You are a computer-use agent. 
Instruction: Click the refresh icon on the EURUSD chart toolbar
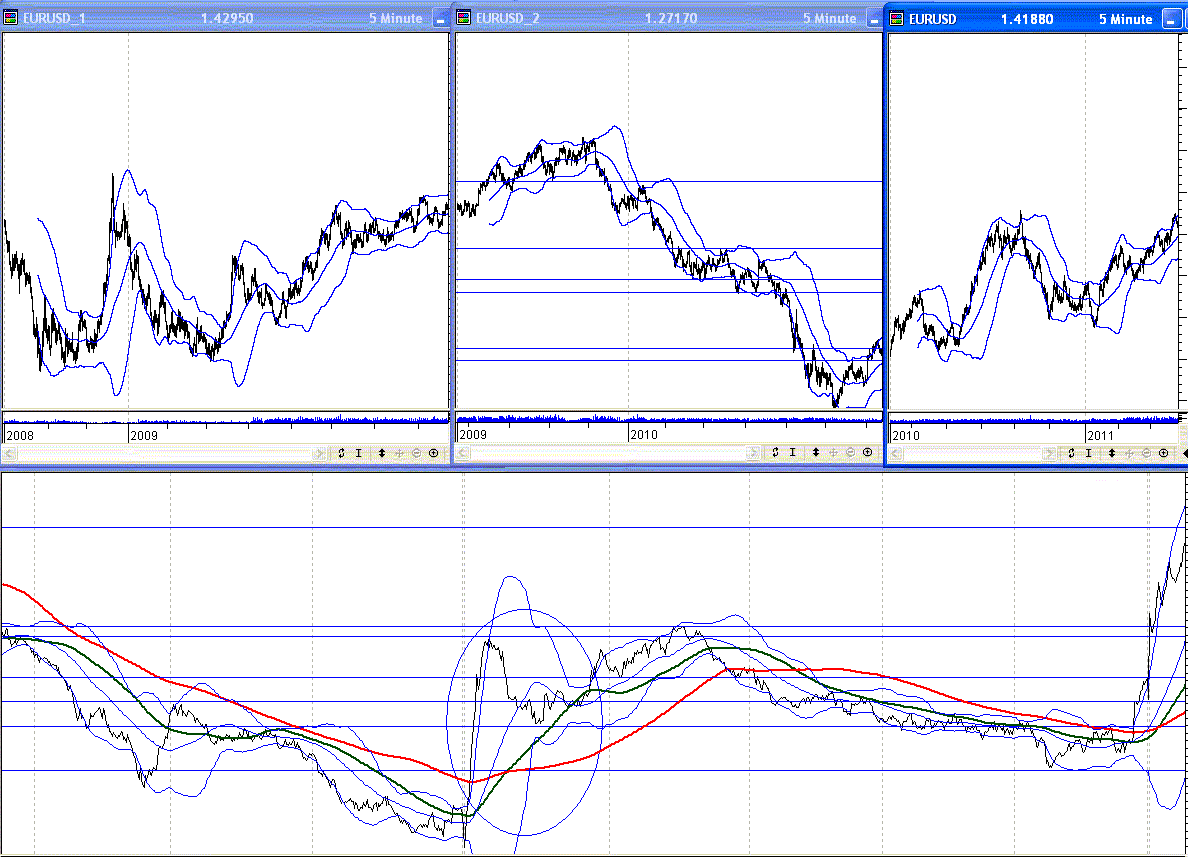(1071, 453)
